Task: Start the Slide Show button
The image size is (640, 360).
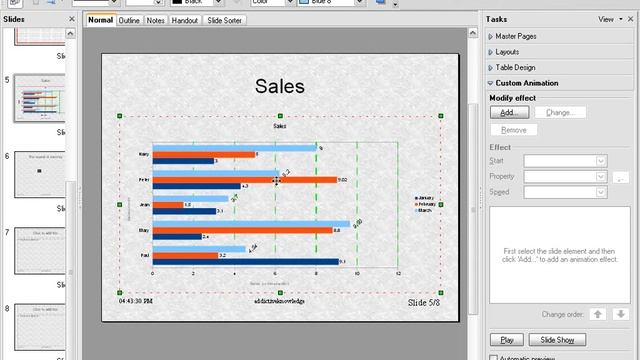Action: click(x=557, y=340)
